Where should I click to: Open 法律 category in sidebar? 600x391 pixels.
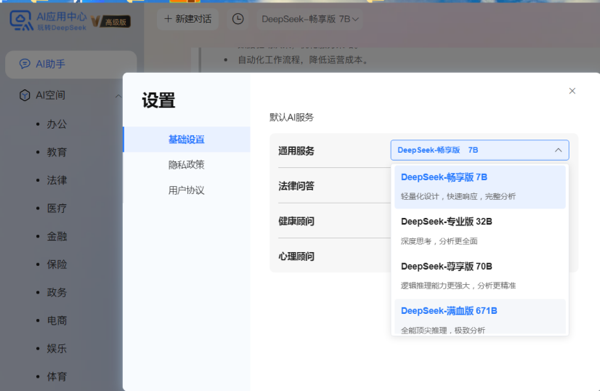(x=57, y=180)
